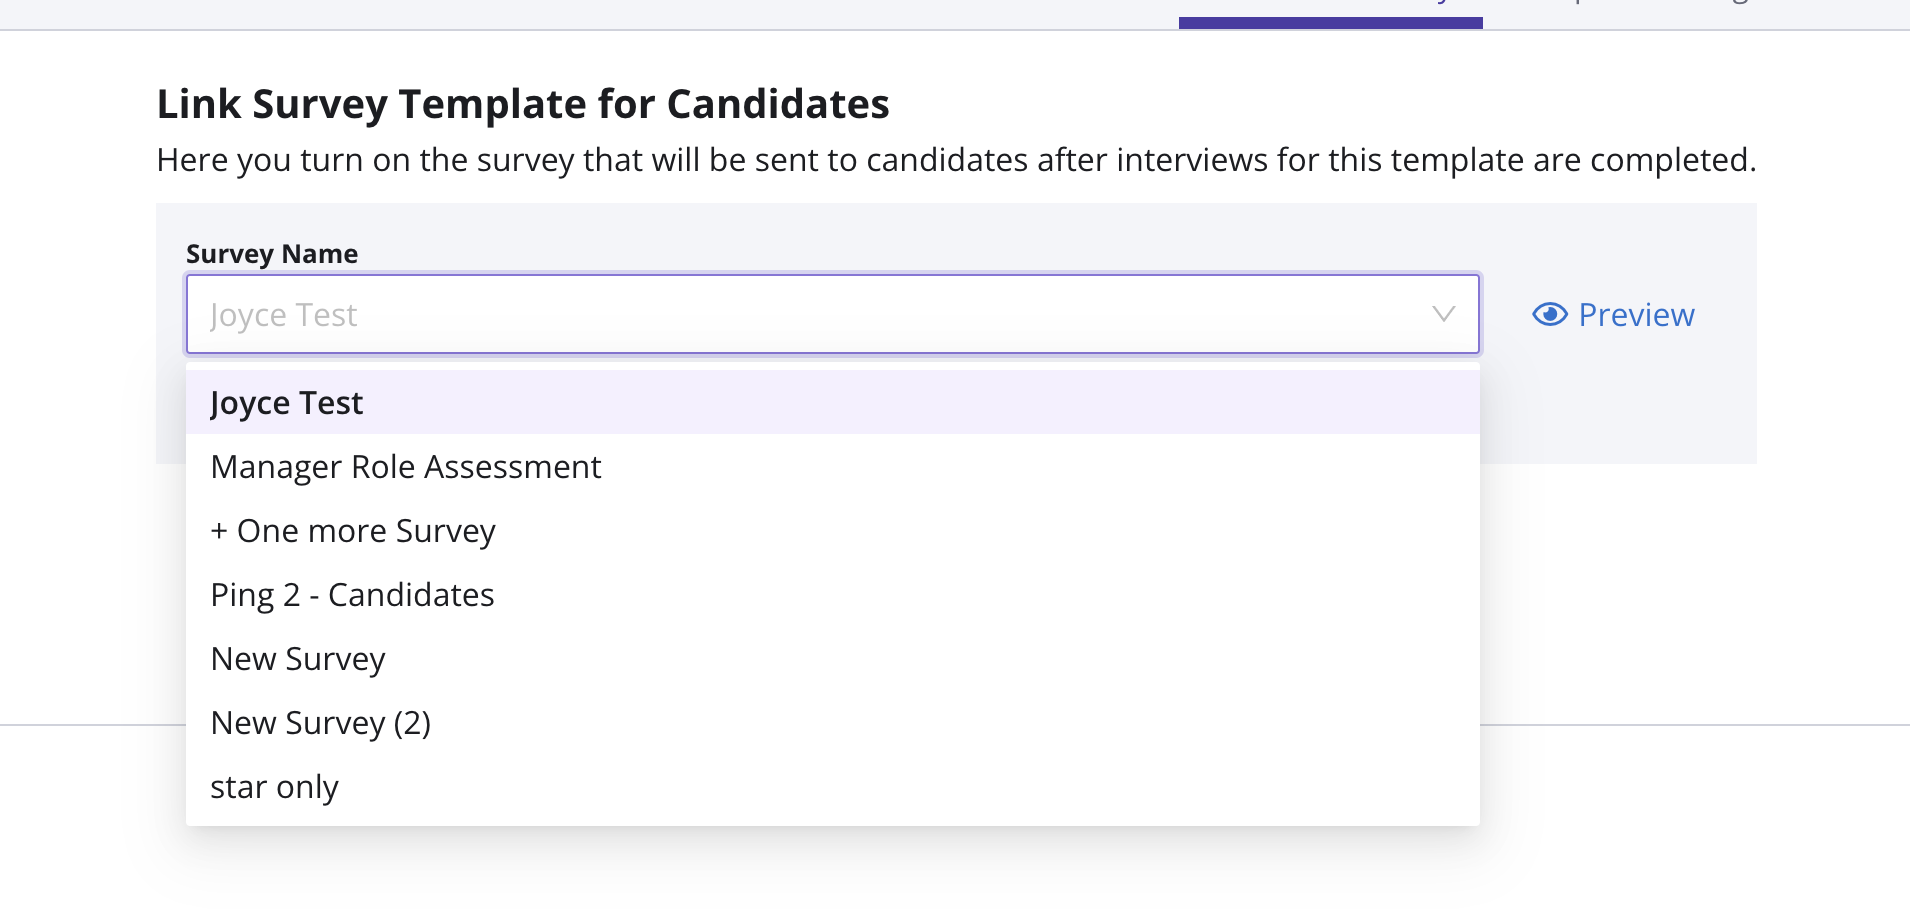Click into the Survey Name combo box

click(x=800, y=315)
